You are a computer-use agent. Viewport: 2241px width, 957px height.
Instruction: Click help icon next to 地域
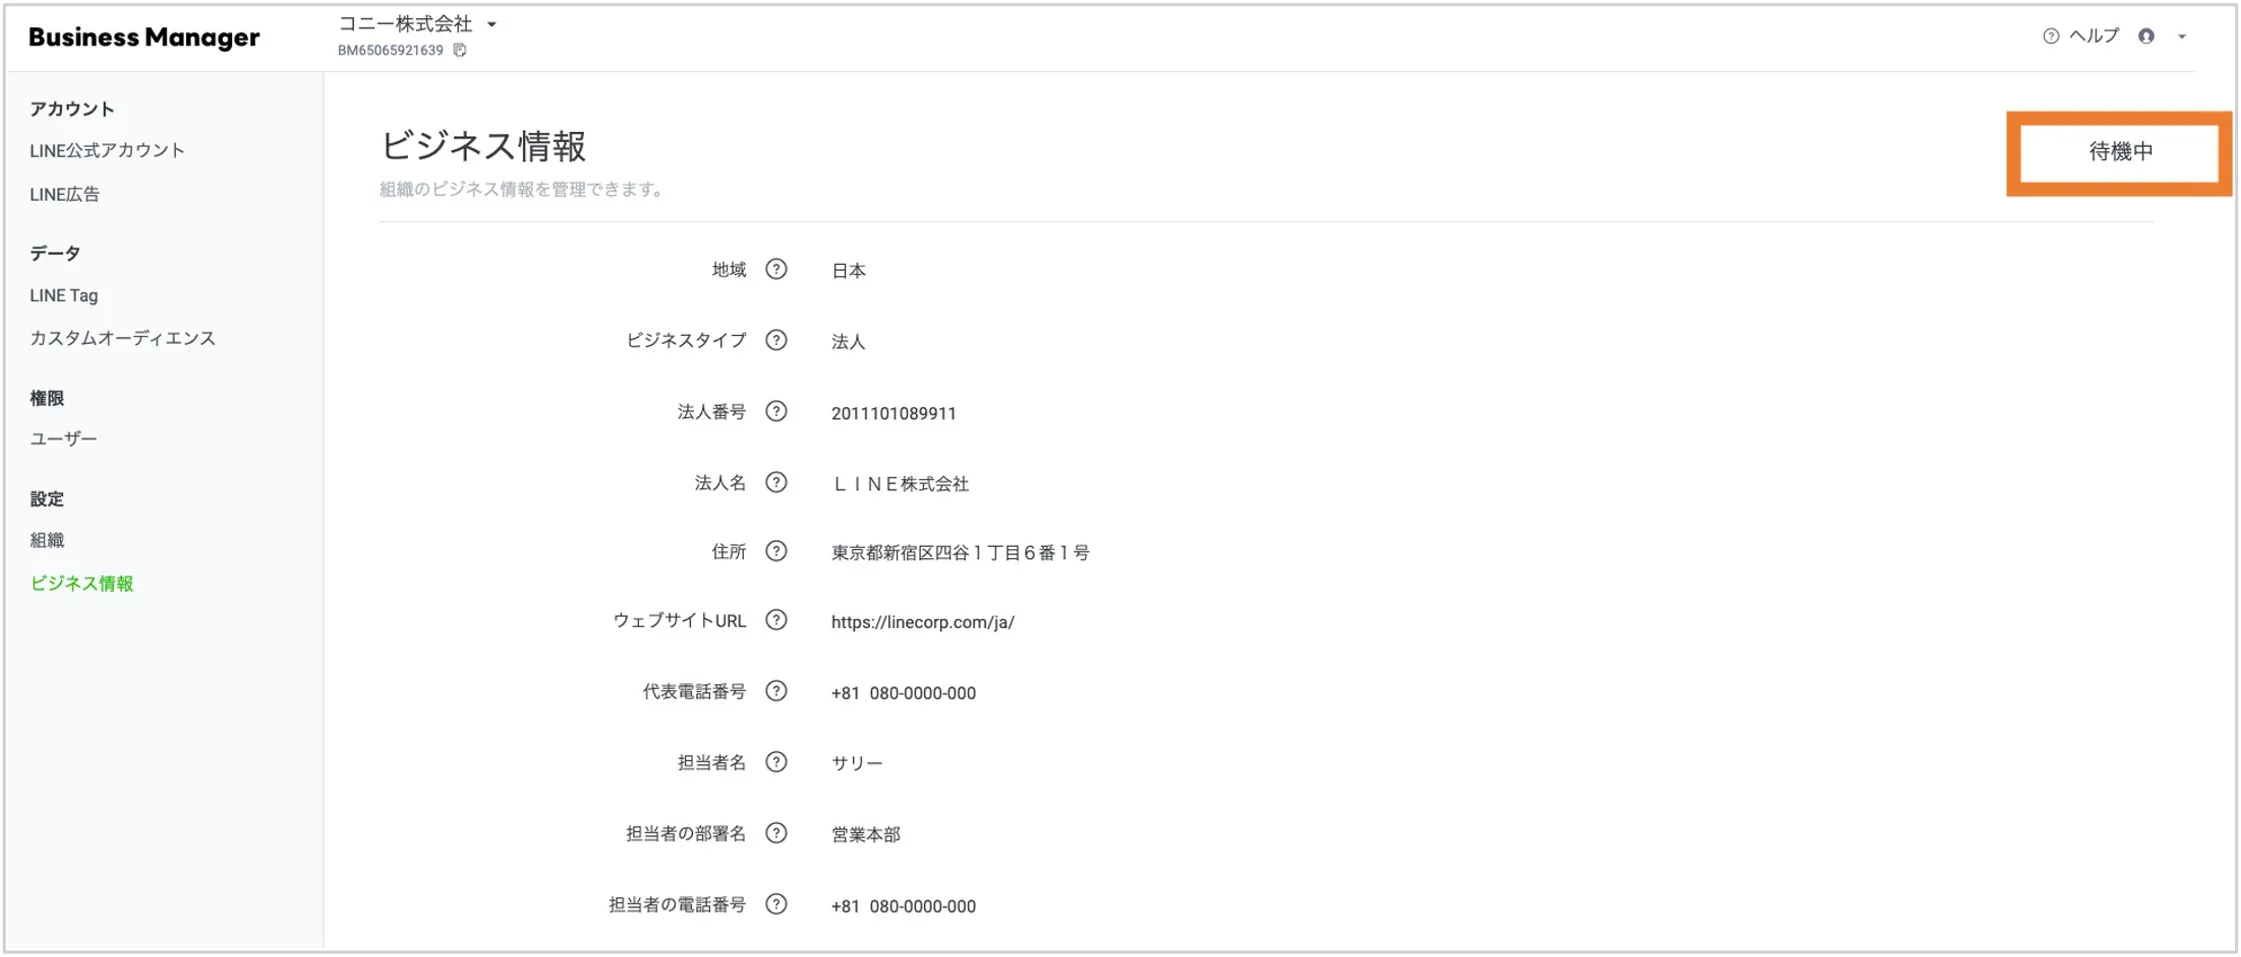tap(776, 269)
